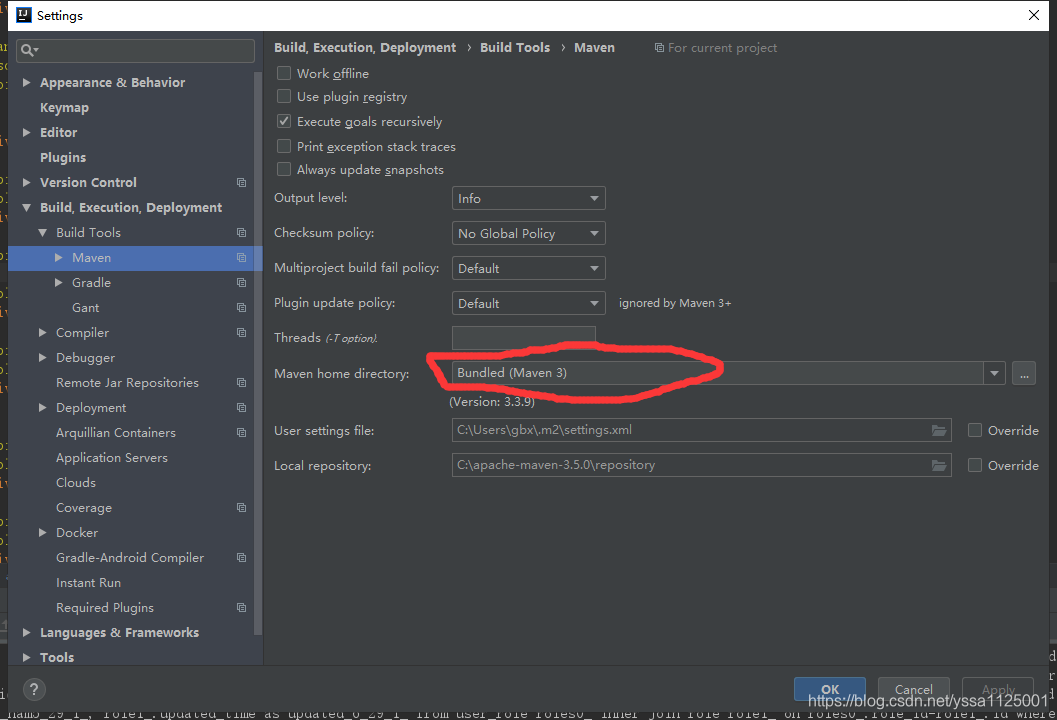Click the project-level icon beside Gant
The image size is (1057, 720).
(241, 307)
